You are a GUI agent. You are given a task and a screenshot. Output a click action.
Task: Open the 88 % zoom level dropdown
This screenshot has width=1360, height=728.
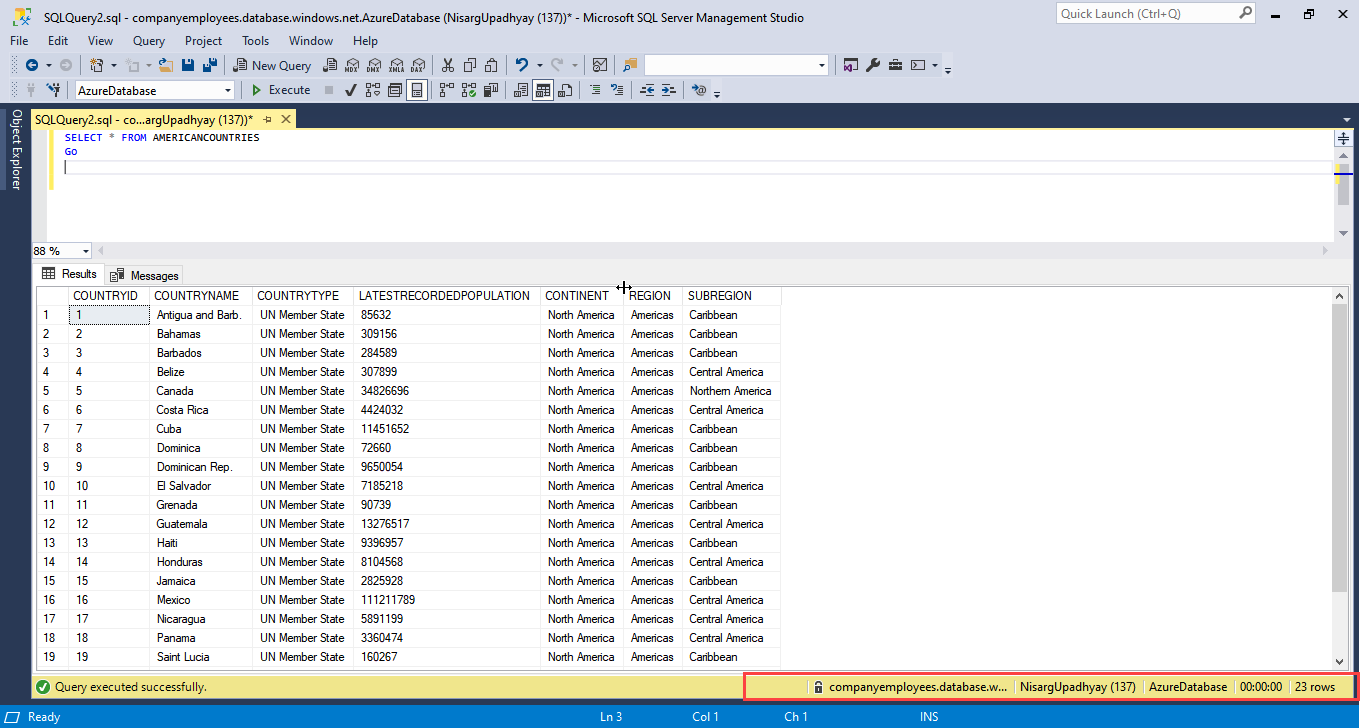pyautogui.click(x=85, y=251)
